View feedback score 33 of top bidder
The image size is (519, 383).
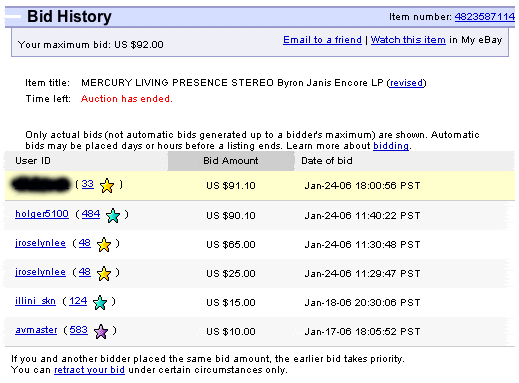[x=88, y=184]
